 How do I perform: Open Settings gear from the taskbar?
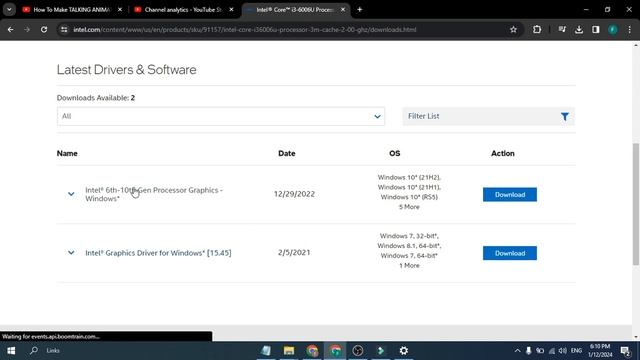click(404, 351)
